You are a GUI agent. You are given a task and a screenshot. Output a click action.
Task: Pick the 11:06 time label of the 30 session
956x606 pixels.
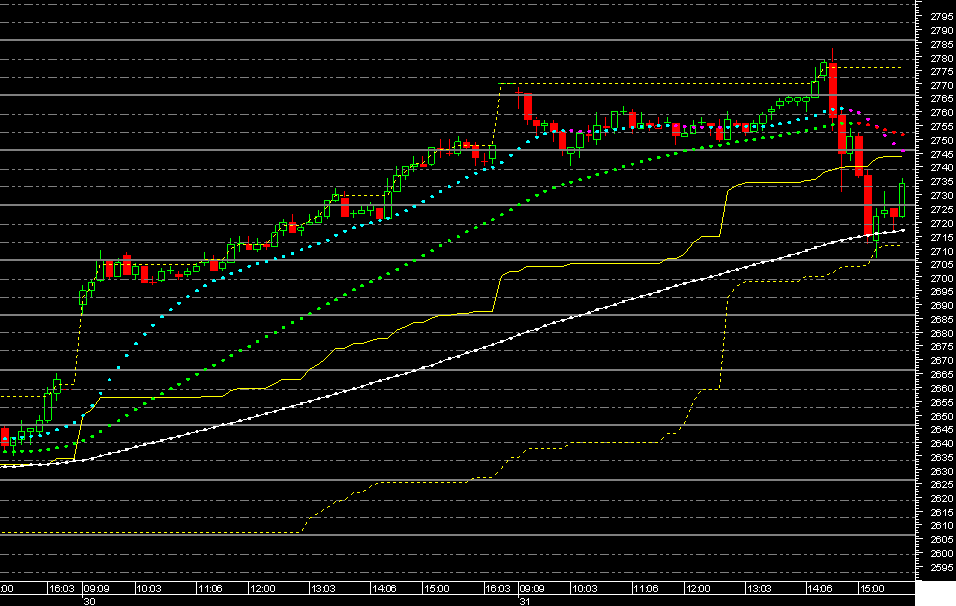210,589
